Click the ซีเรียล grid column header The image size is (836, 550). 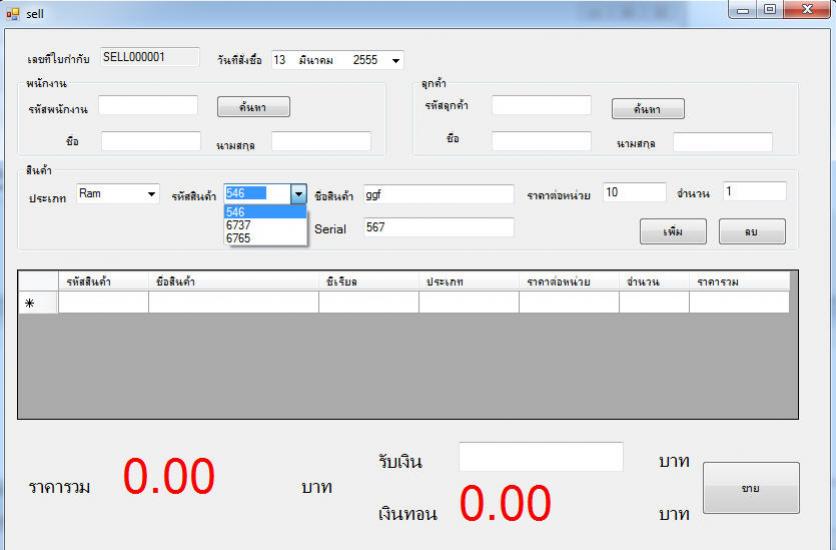point(368,281)
